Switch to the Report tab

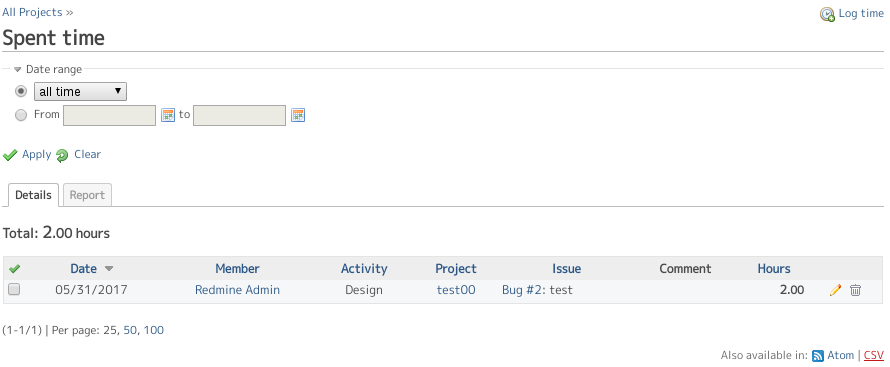[x=87, y=195]
